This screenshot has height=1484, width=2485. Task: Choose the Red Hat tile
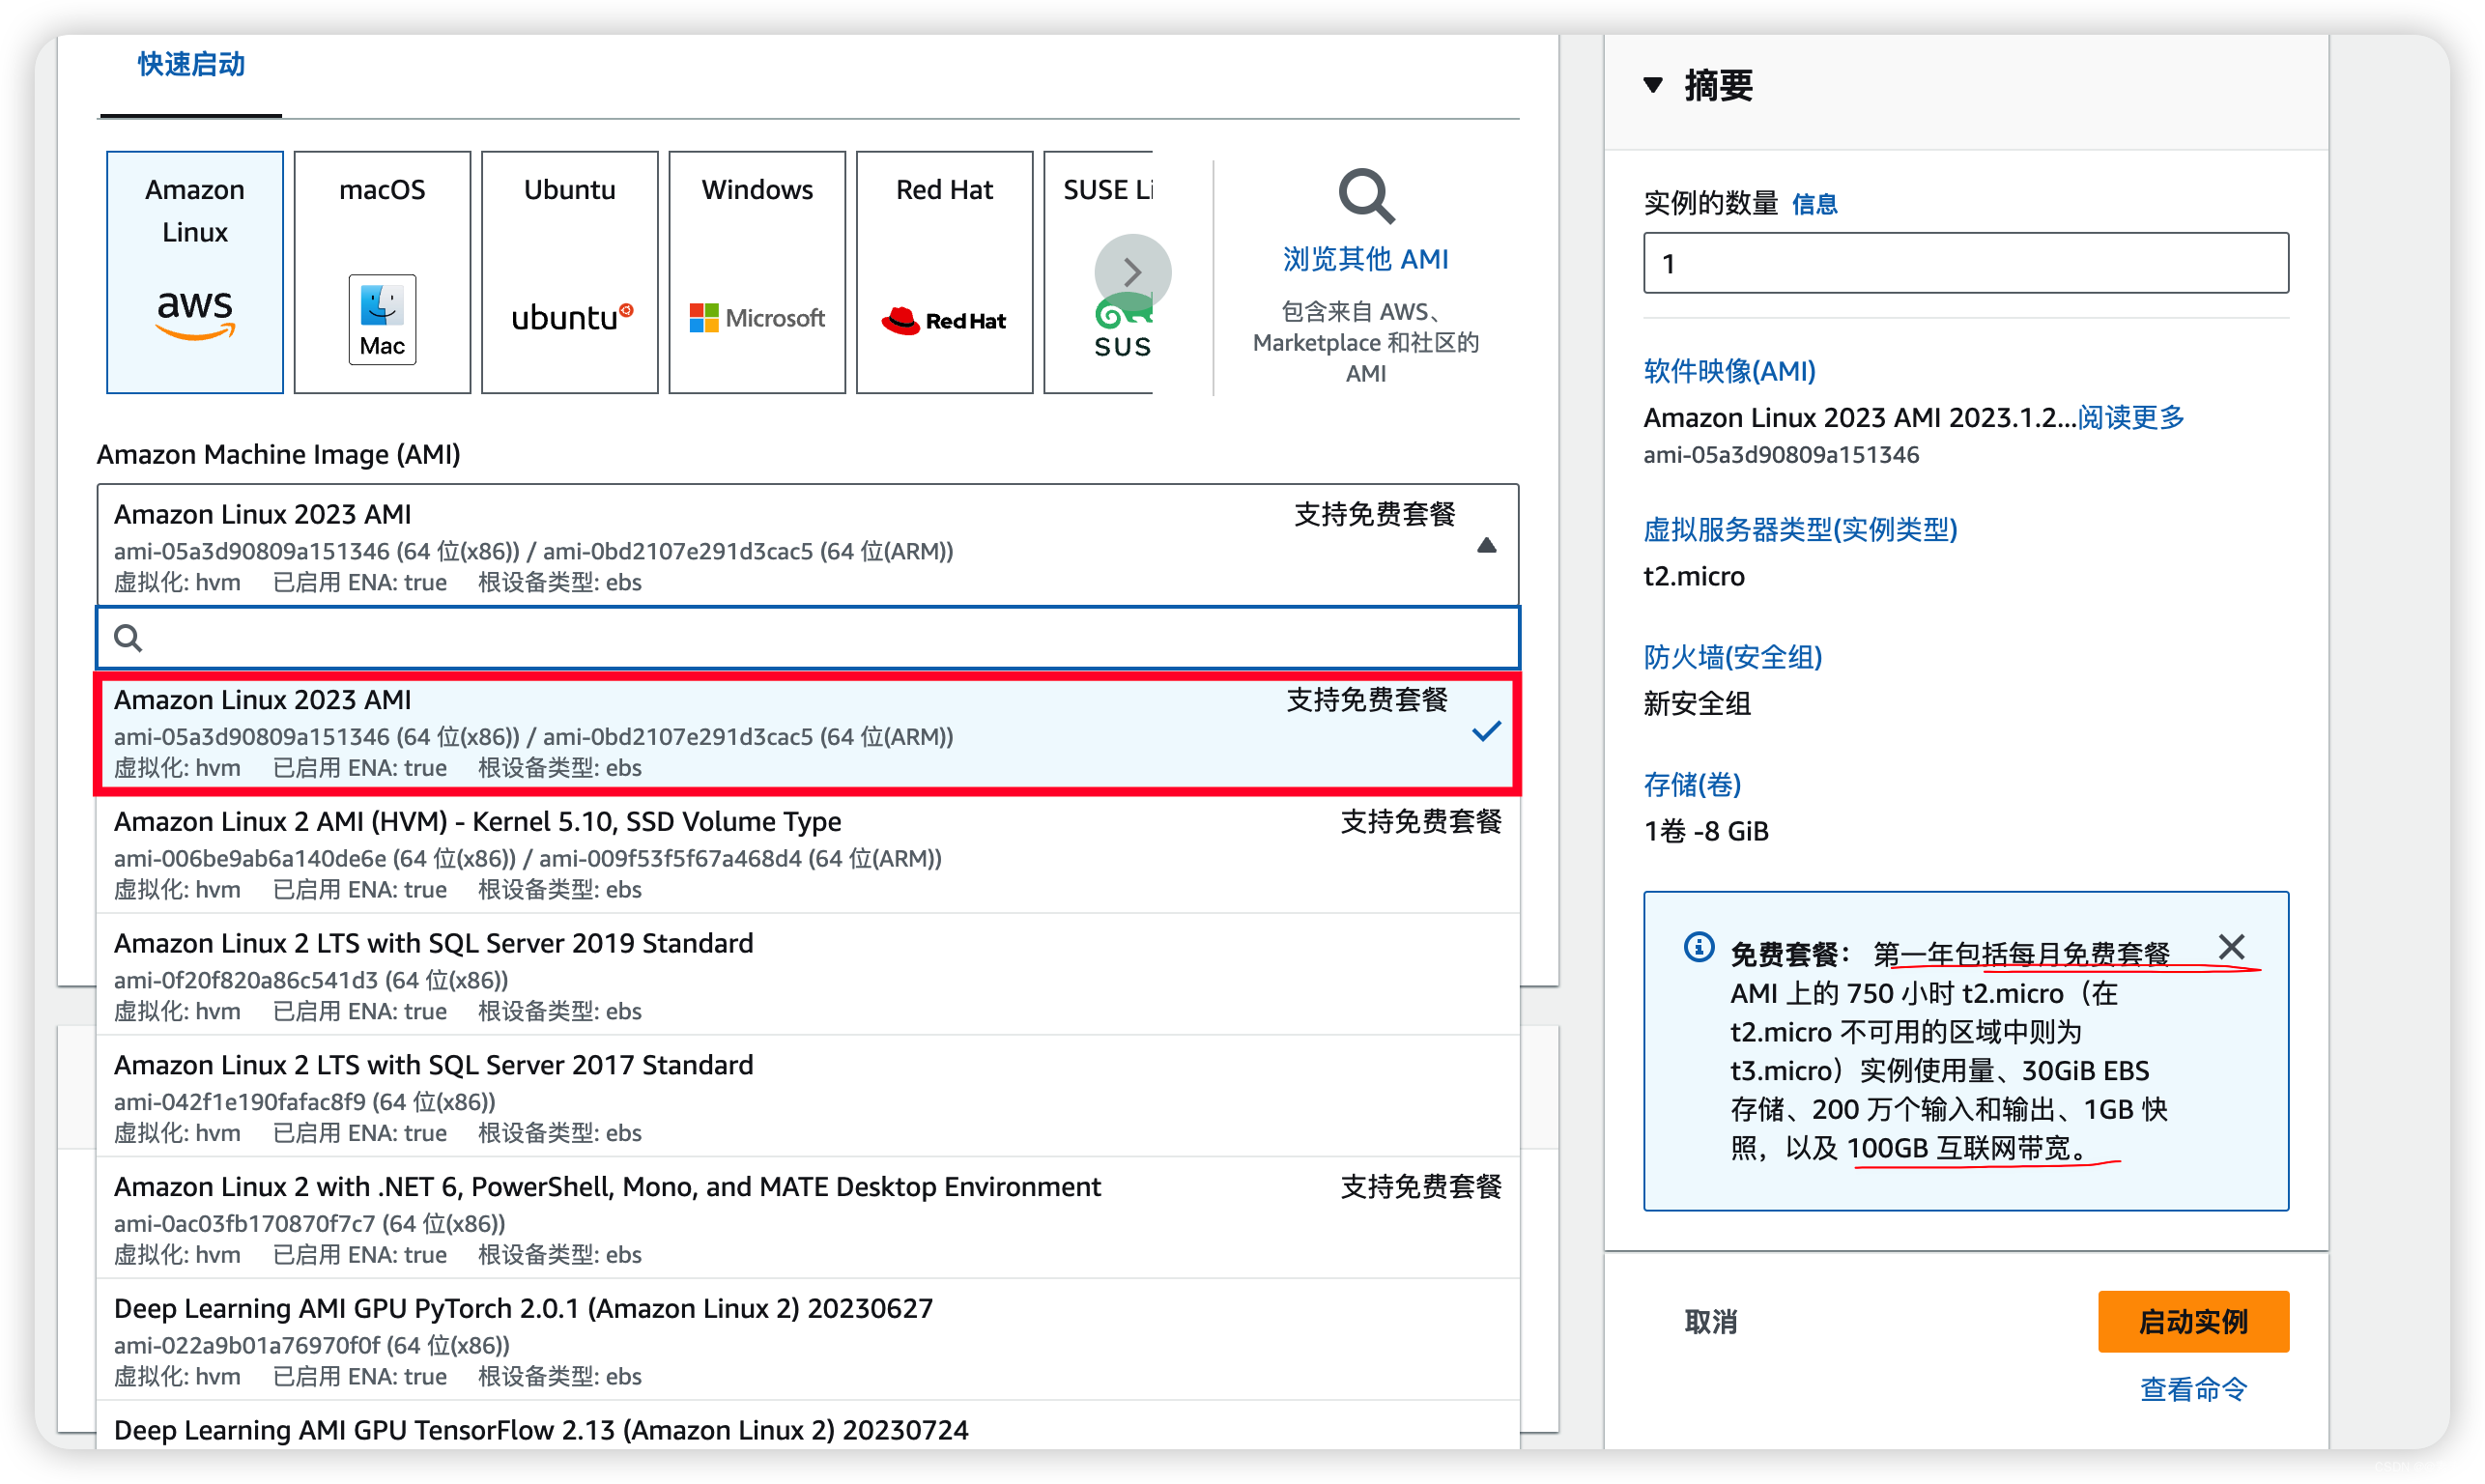point(944,271)
